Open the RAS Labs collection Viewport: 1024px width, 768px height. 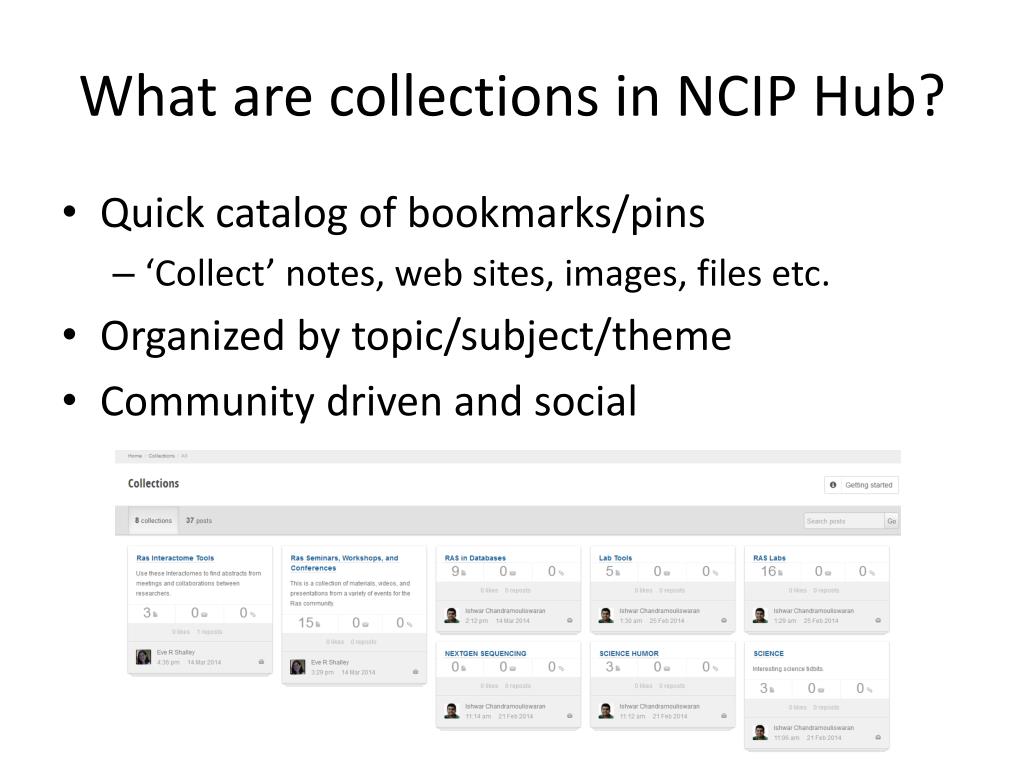(769, 558)
